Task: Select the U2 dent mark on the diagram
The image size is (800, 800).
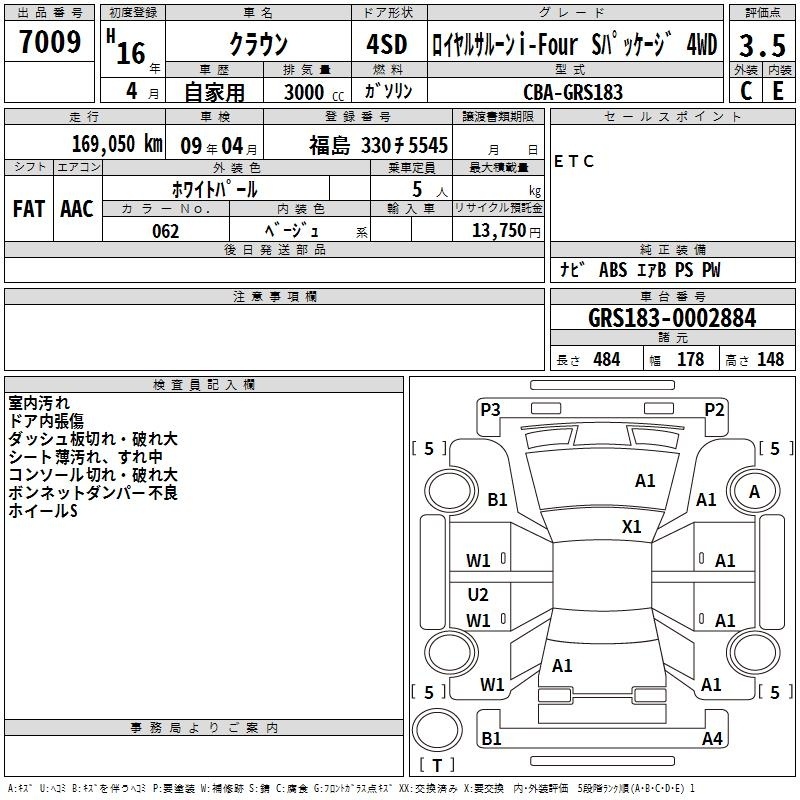Action: (478, 595)
